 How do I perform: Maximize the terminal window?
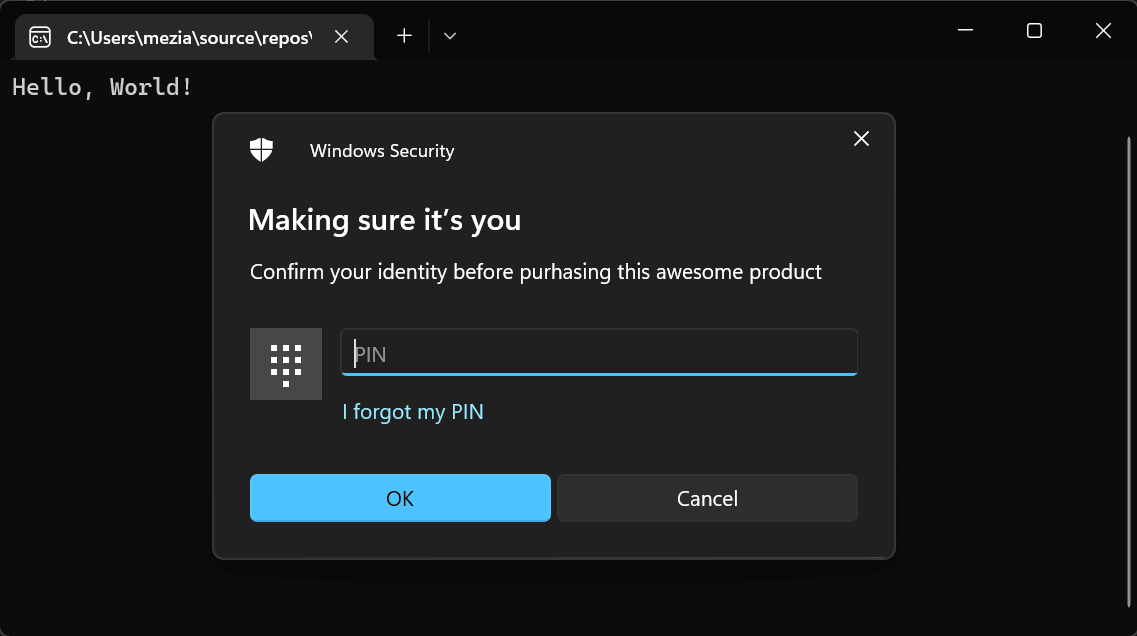(x=1034, y=31)
